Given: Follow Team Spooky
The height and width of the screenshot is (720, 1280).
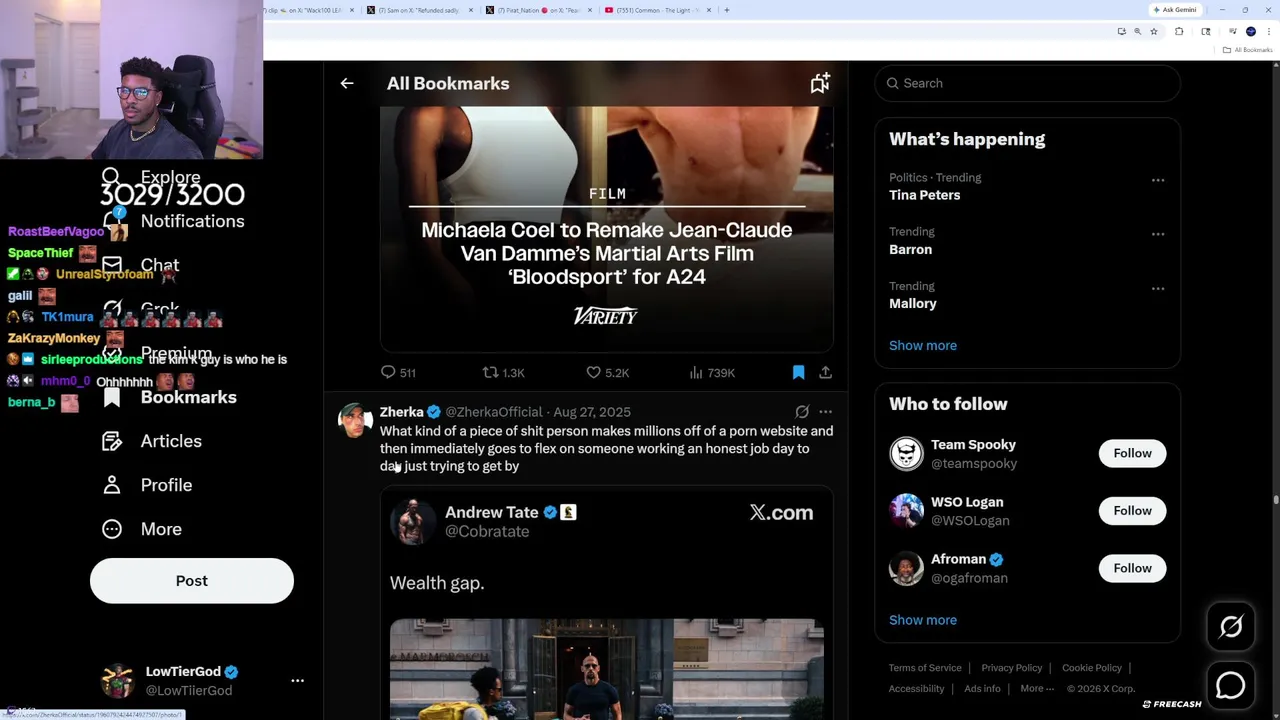Looking at the screenshot, I should click(1132, 453).
